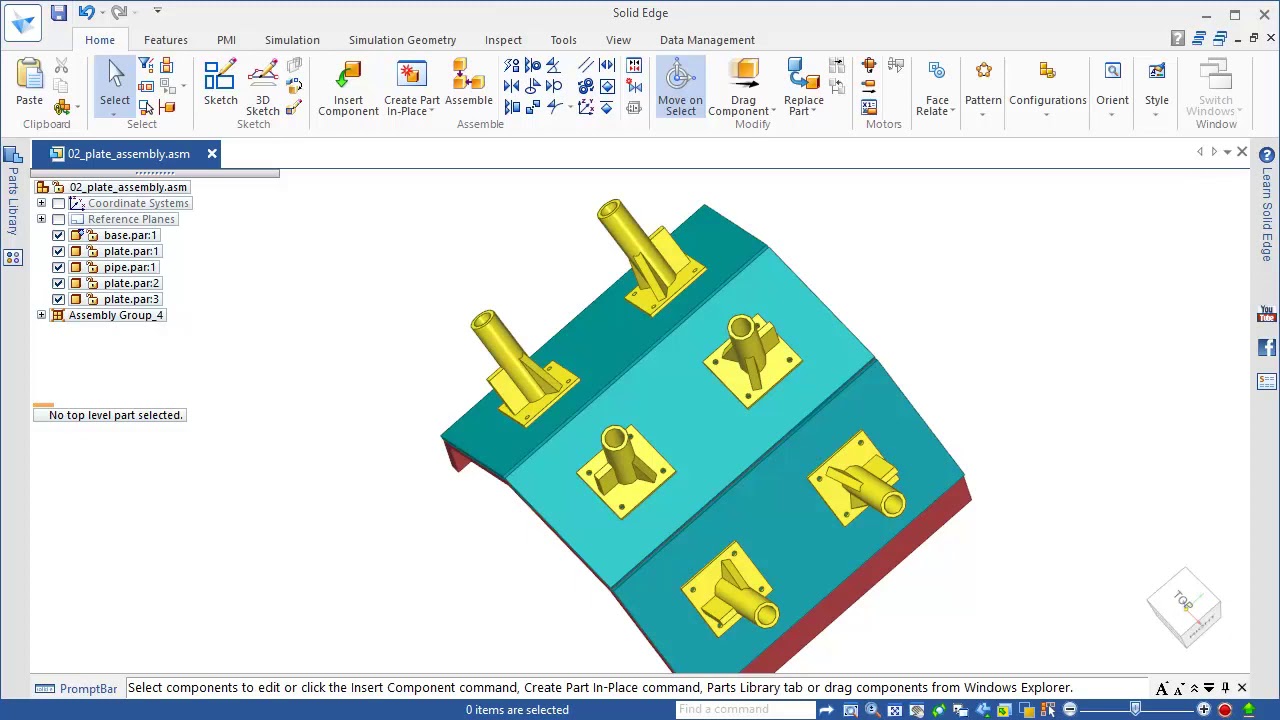1280x720 pixels.
Task: Switch to the Features tab
Action: 166,40
